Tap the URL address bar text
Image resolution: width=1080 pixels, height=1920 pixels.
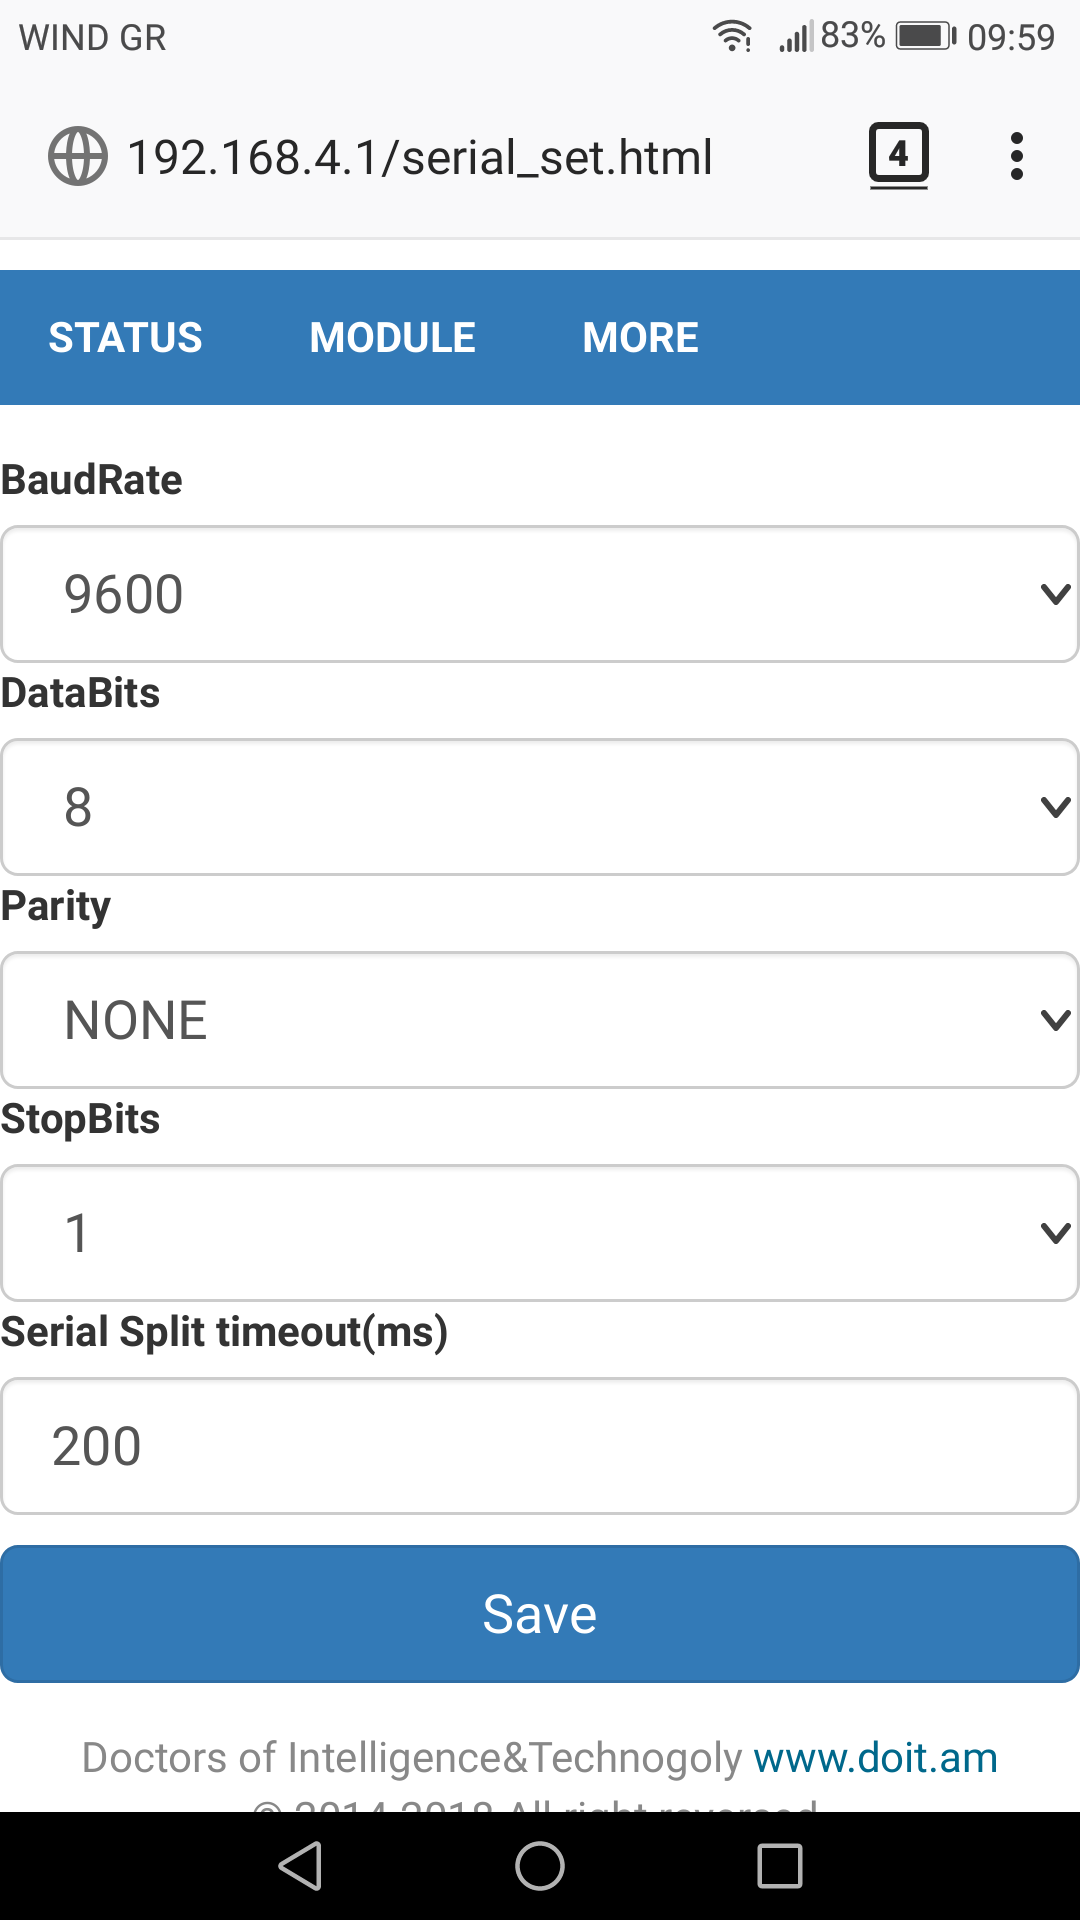pos(420,158)
